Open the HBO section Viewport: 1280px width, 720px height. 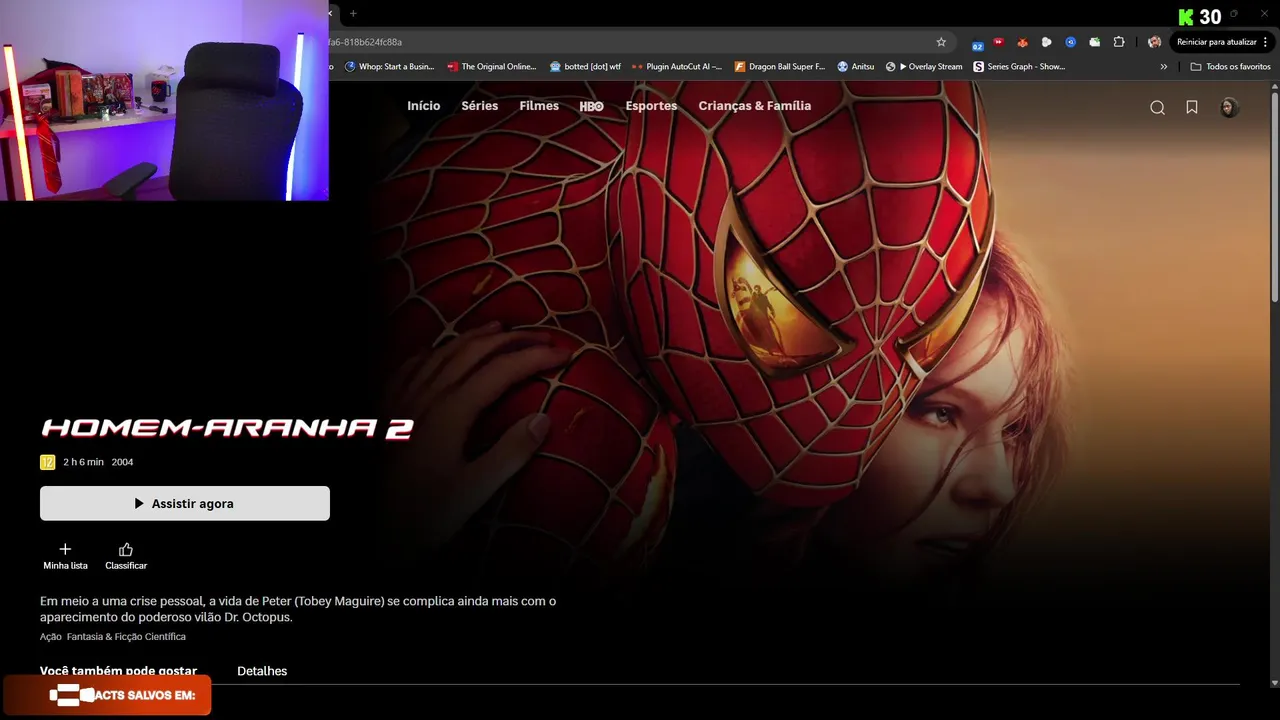[591, 106]
